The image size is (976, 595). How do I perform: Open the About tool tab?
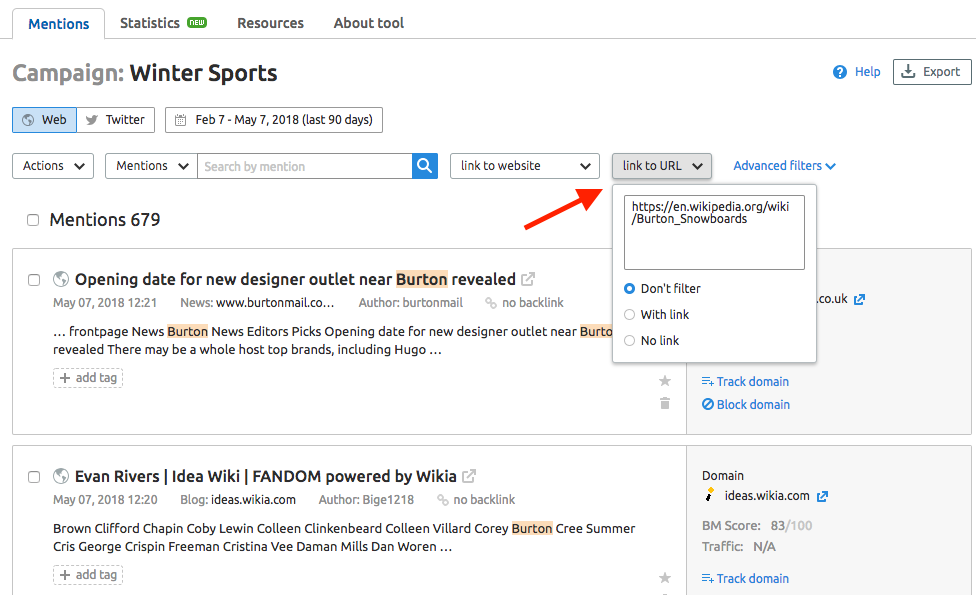click(x=368, y=23)
